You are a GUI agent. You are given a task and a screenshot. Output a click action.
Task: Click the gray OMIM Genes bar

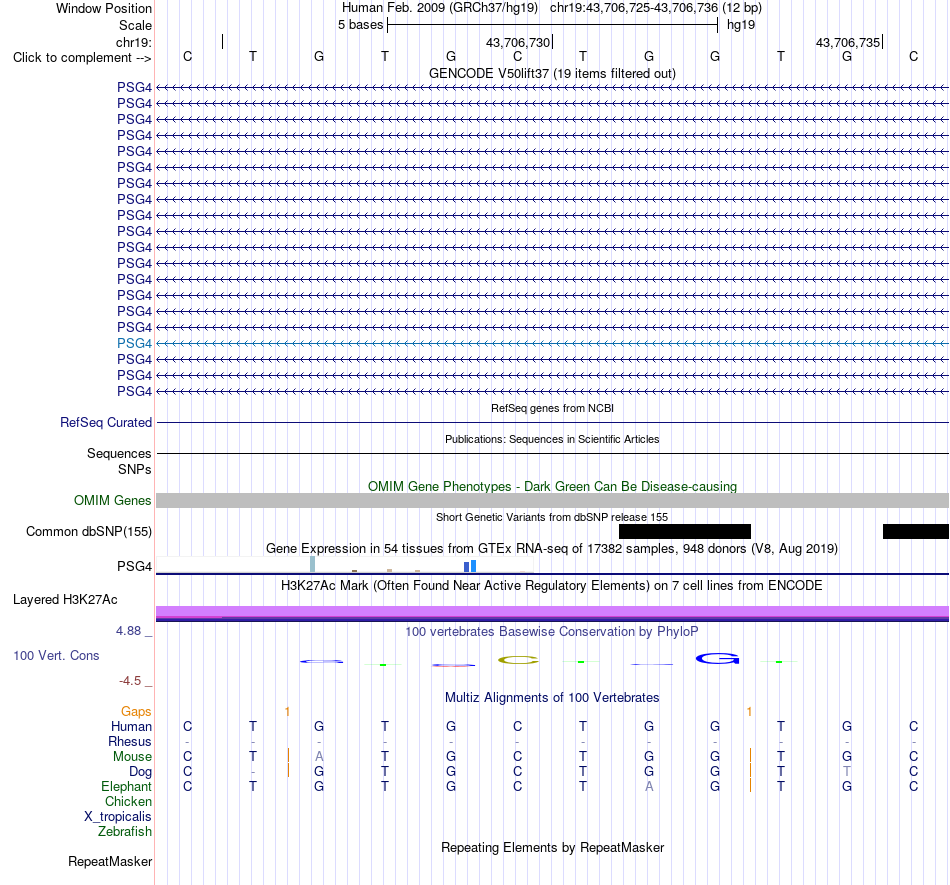(553, 500)
